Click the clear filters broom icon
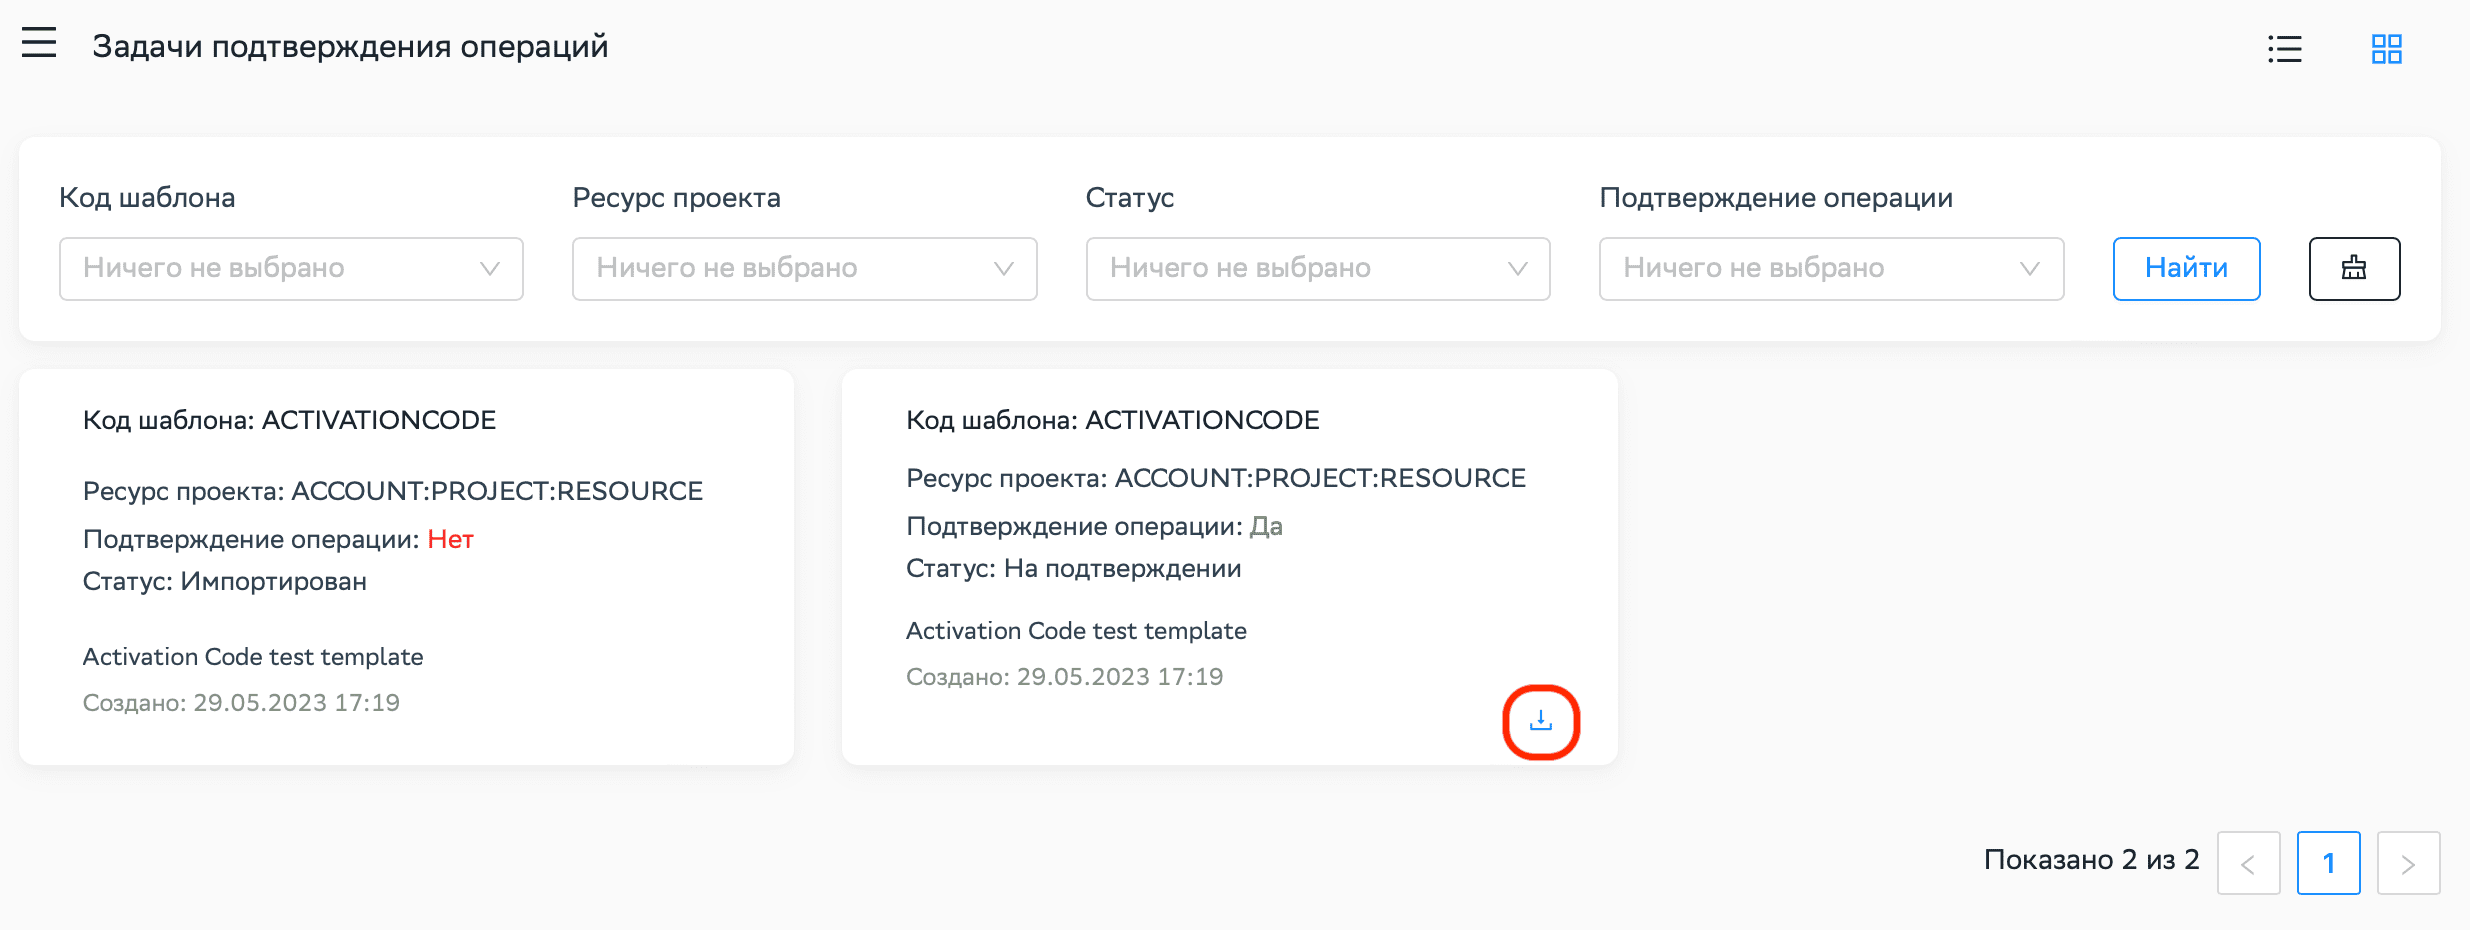Screen dimensions: 2470x930 [x=2353, y=268]
